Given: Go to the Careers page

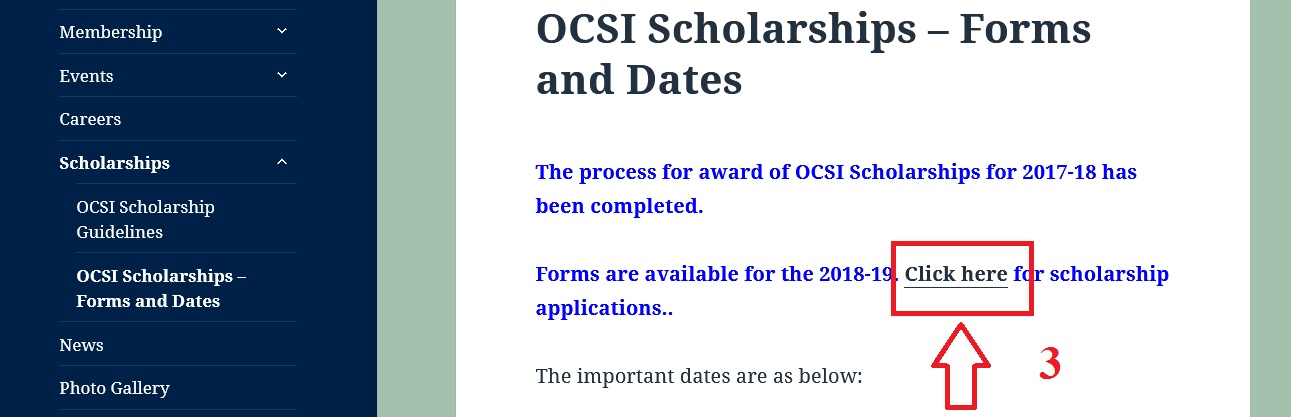Looking at the screenshot, I should pyautogui.click(x=90, y=119).
